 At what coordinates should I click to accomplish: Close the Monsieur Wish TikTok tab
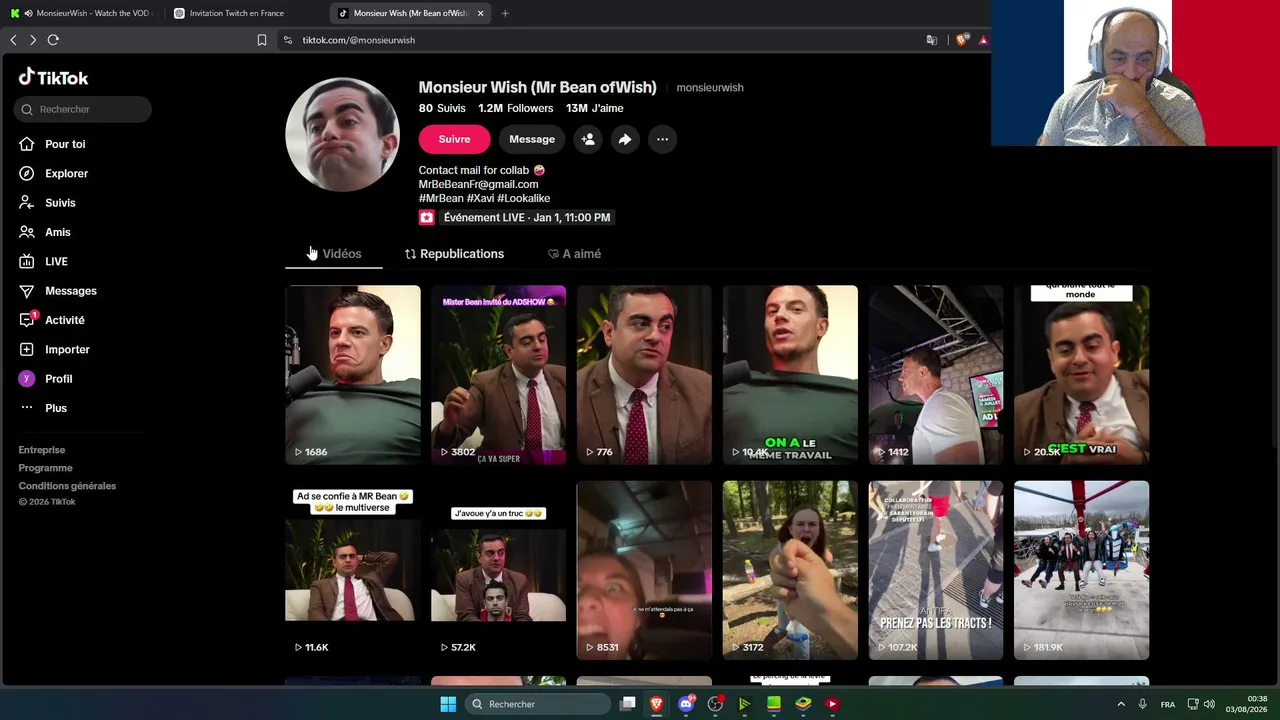pos(481,13)
